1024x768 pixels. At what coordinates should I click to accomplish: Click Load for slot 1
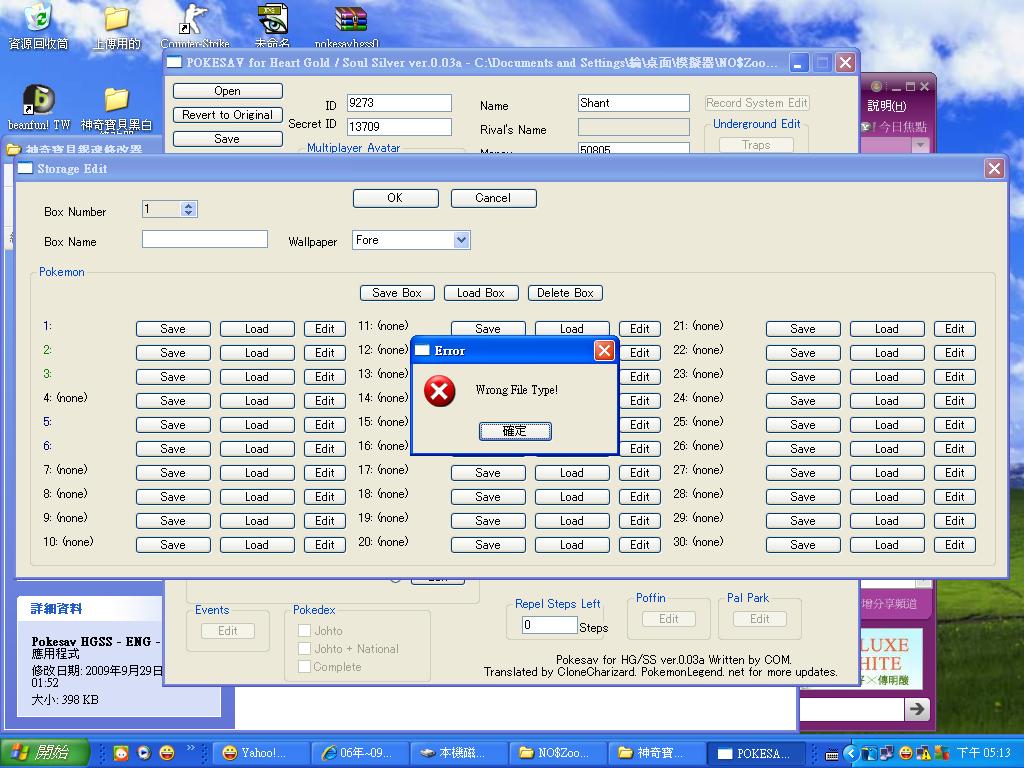(257, 329)
